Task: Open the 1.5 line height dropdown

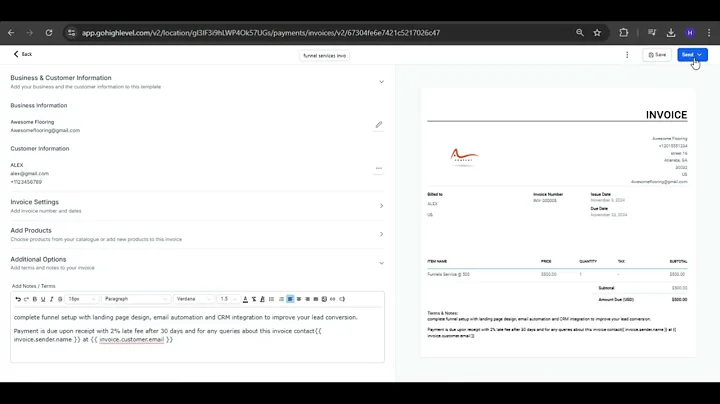Action: click(x=228, y=299)
